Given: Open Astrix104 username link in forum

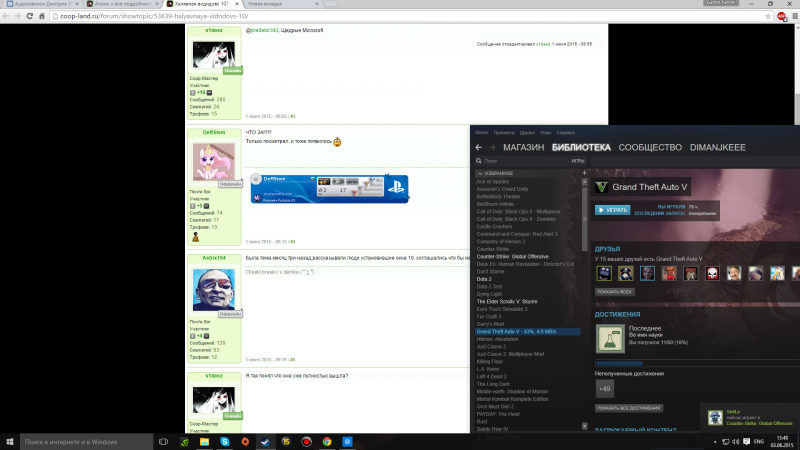Looking at the screenshot, I should tap(214, 258).
